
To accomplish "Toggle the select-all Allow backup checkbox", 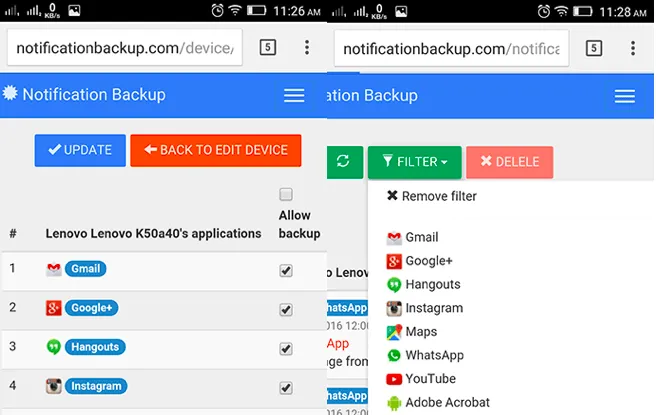I will coord(286,194).
